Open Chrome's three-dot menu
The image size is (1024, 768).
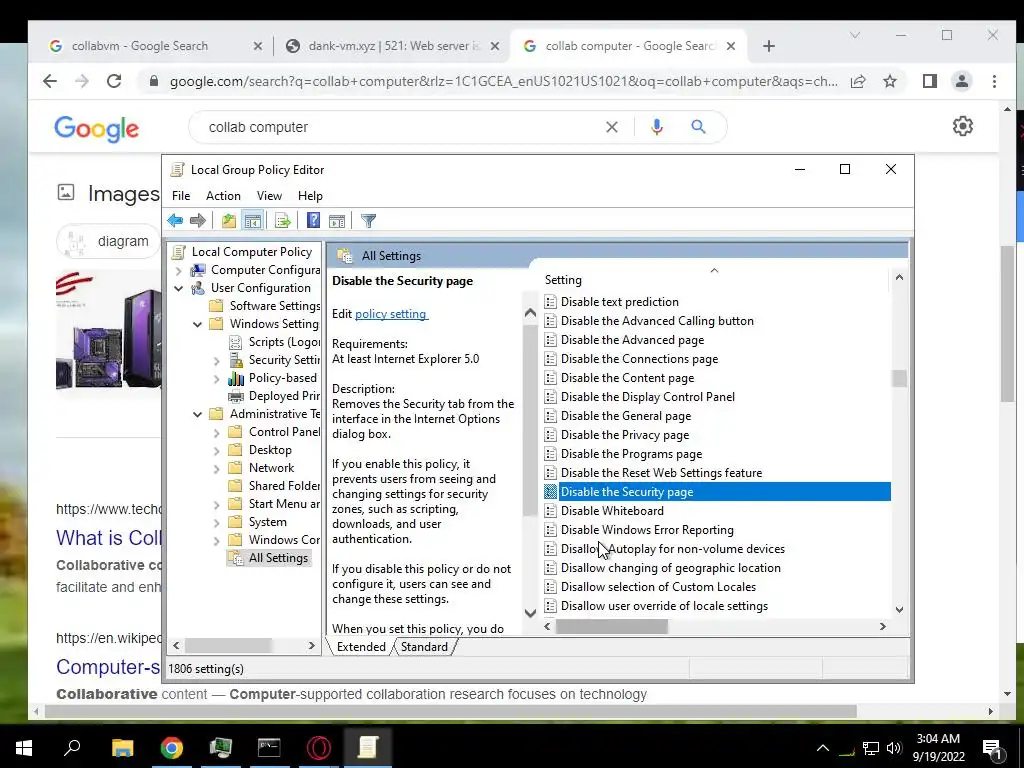click(x=994, y=81)
